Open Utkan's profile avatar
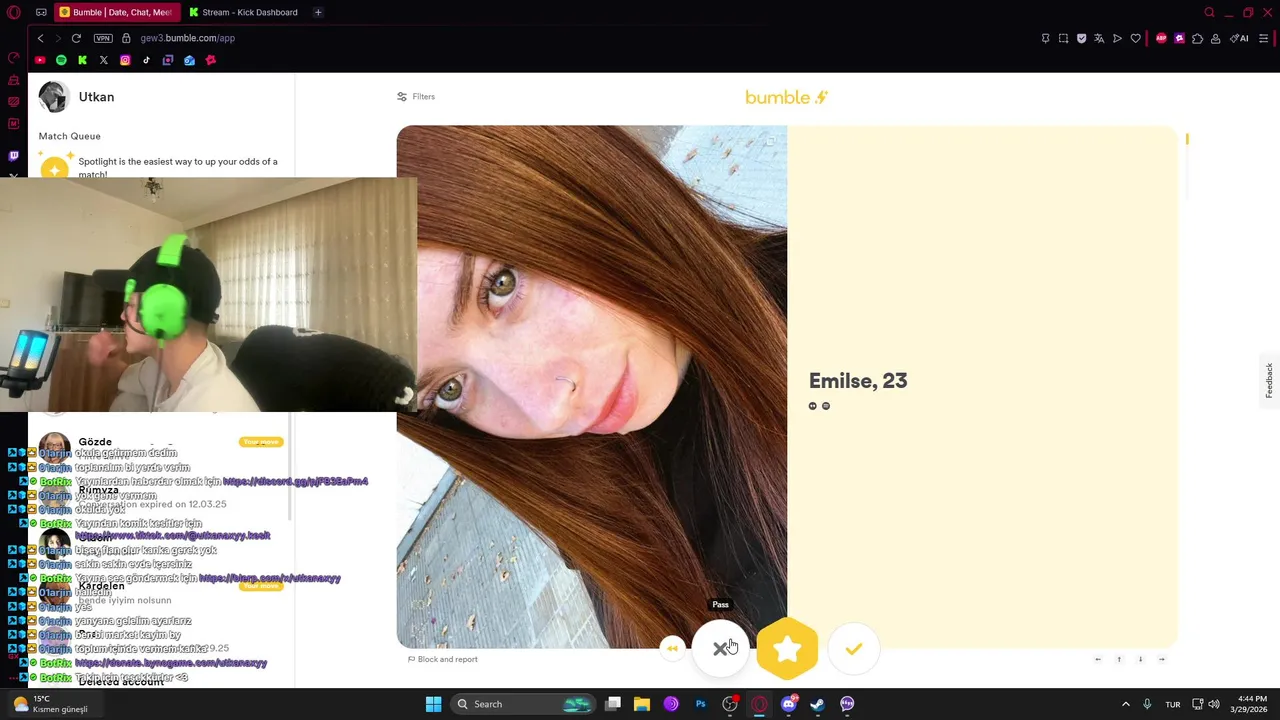The image size is (1280, 720). pyautogui.click(x=54, y=97)
